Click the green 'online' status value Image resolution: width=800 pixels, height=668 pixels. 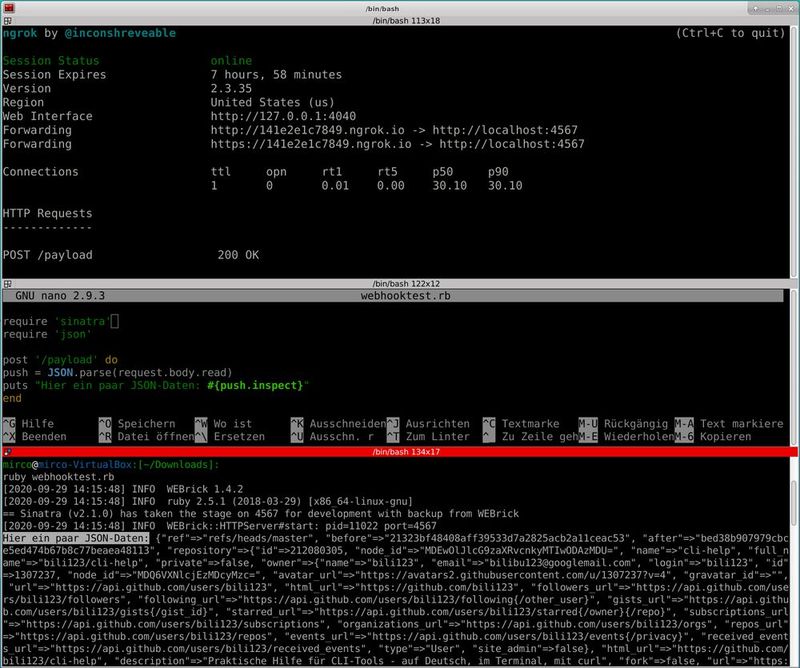click(231, 61)
